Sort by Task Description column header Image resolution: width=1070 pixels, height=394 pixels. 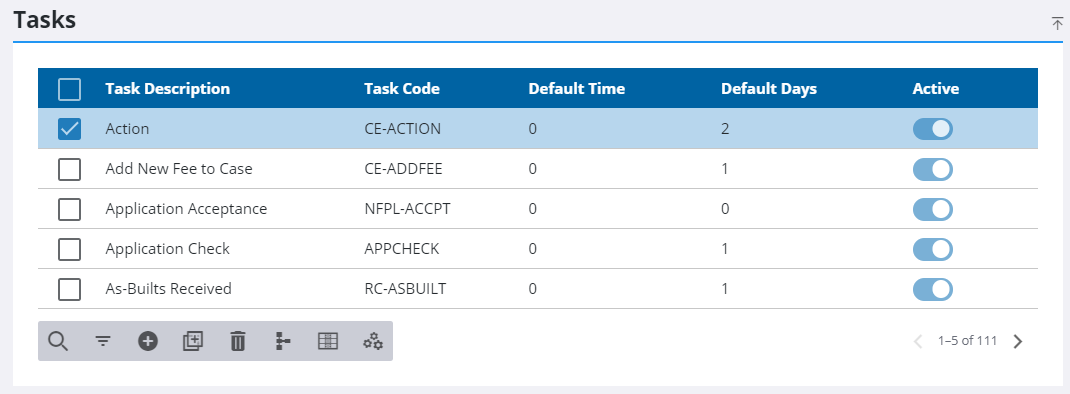[168, 89]
